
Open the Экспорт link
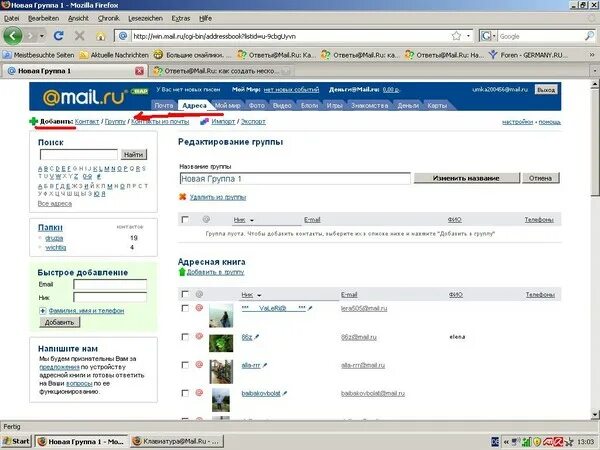click(253, 122)
